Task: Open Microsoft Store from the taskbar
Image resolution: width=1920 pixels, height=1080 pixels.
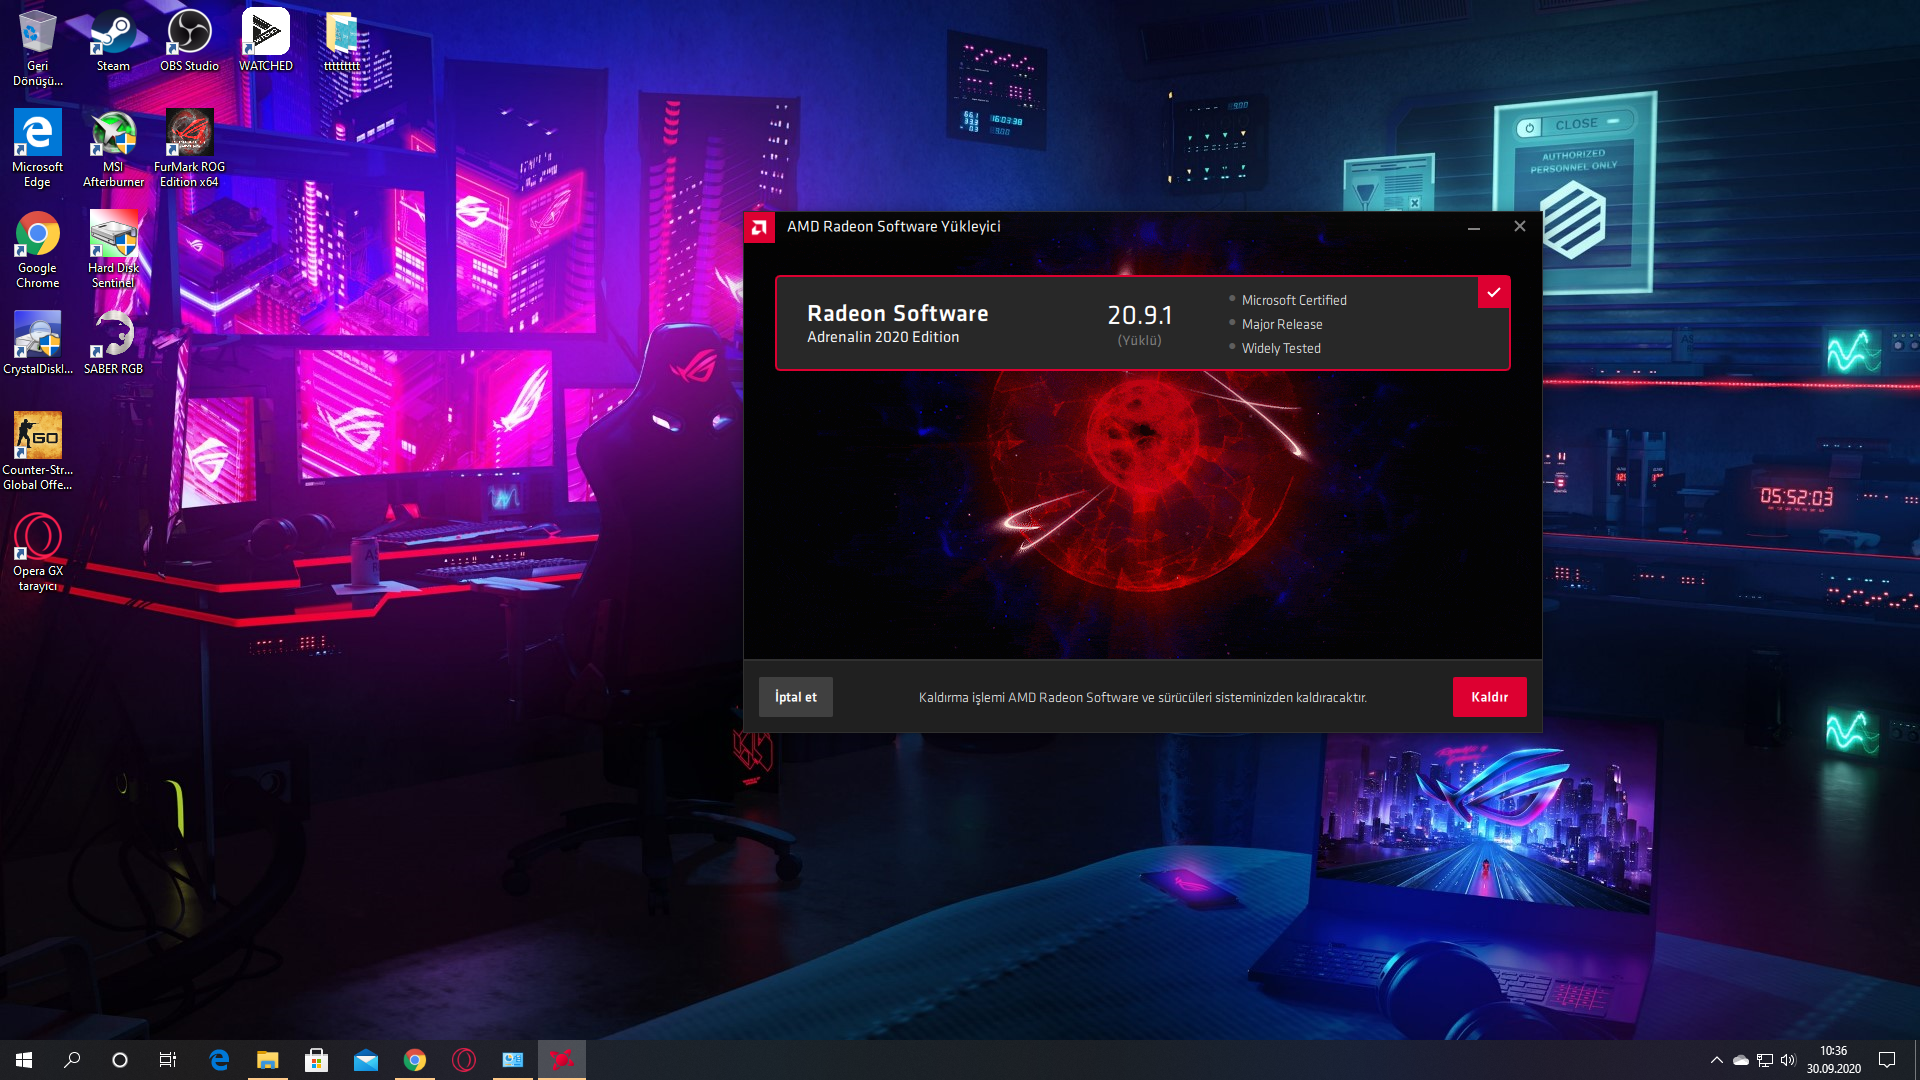Action: [316, 1060]
